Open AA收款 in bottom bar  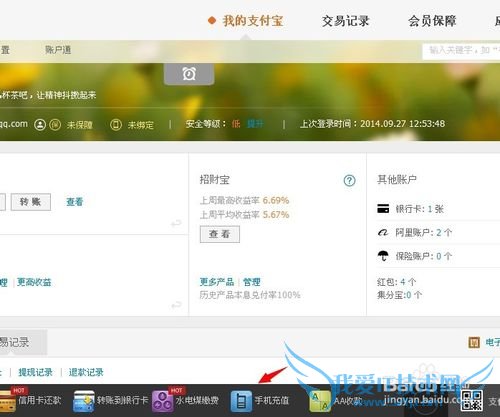click(x=348, y=400)
